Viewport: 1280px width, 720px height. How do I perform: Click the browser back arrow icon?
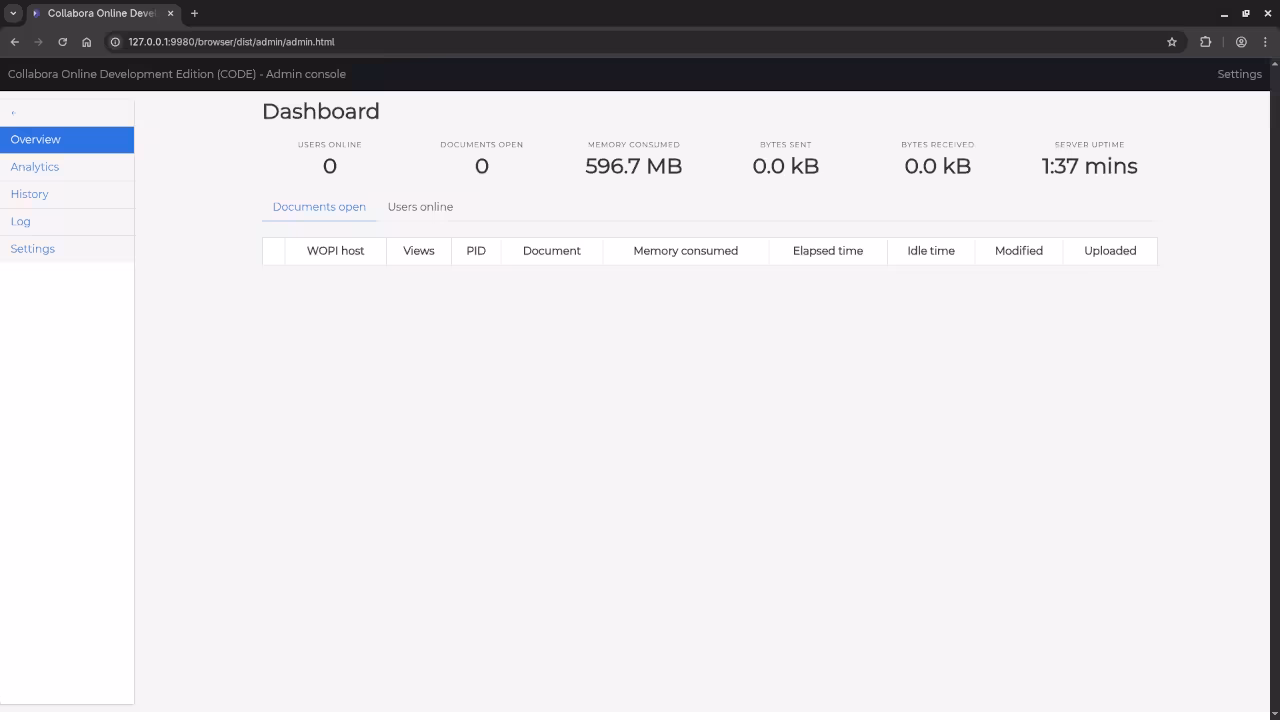pyautogui.click(x=15, y=42)
